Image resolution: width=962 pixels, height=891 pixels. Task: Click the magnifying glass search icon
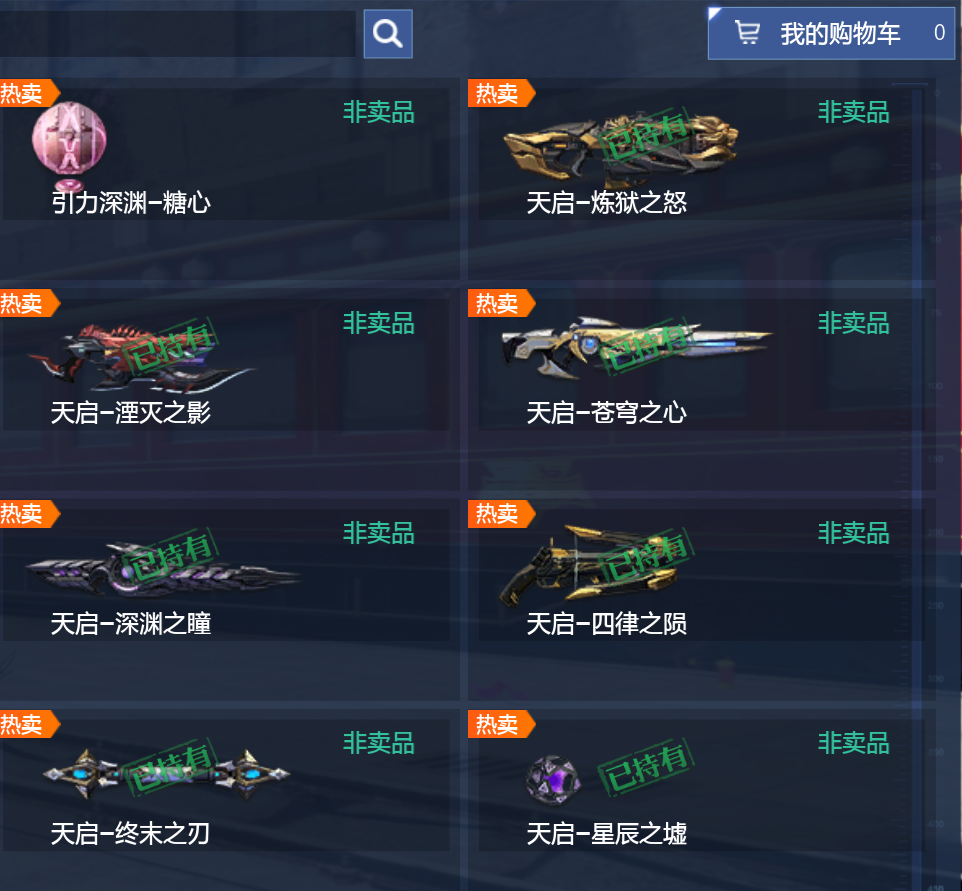coord(388,34)
